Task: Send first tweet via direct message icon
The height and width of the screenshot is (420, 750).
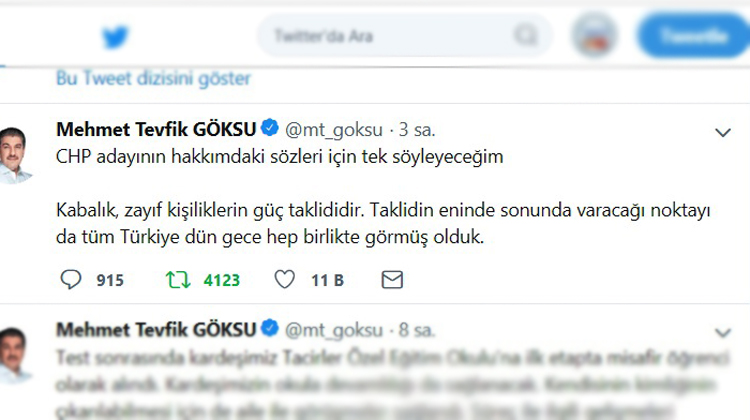Action: click(392, 280)
